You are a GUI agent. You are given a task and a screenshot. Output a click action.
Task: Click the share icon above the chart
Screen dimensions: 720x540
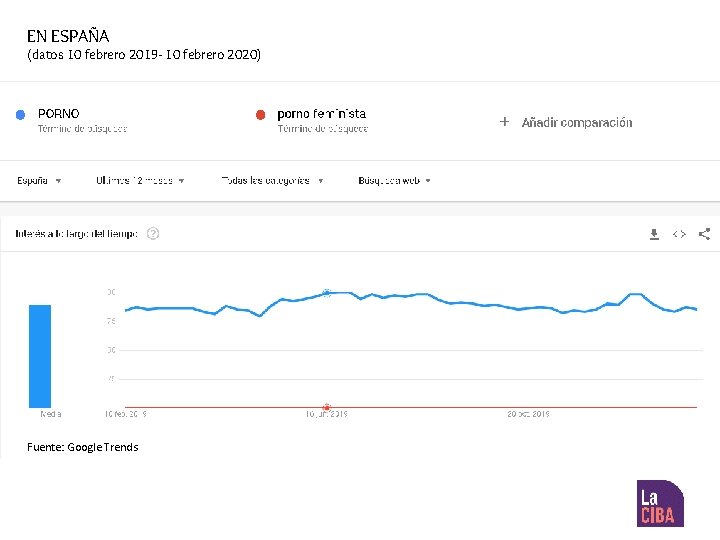tap(704, 234)
